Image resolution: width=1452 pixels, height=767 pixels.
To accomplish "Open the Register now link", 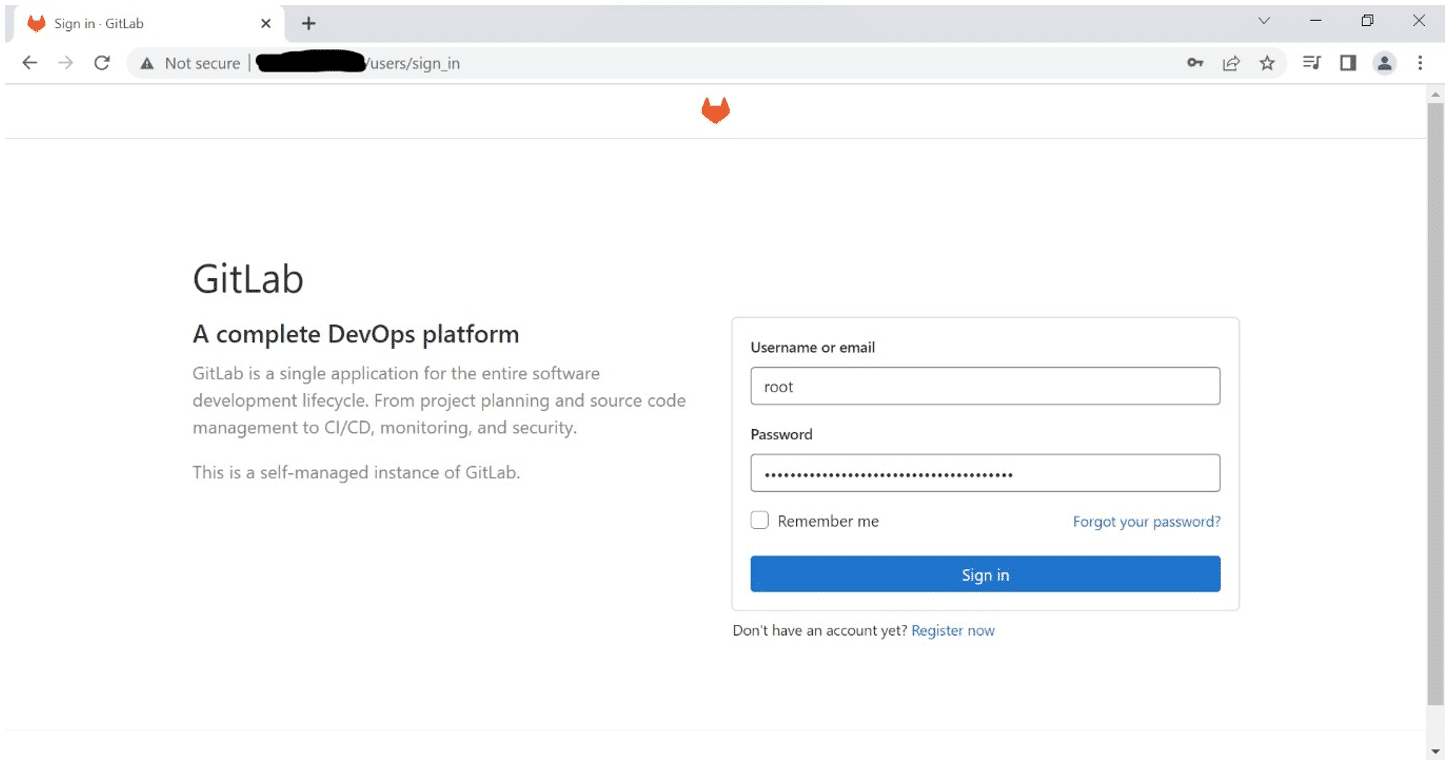I will point(952,630).
